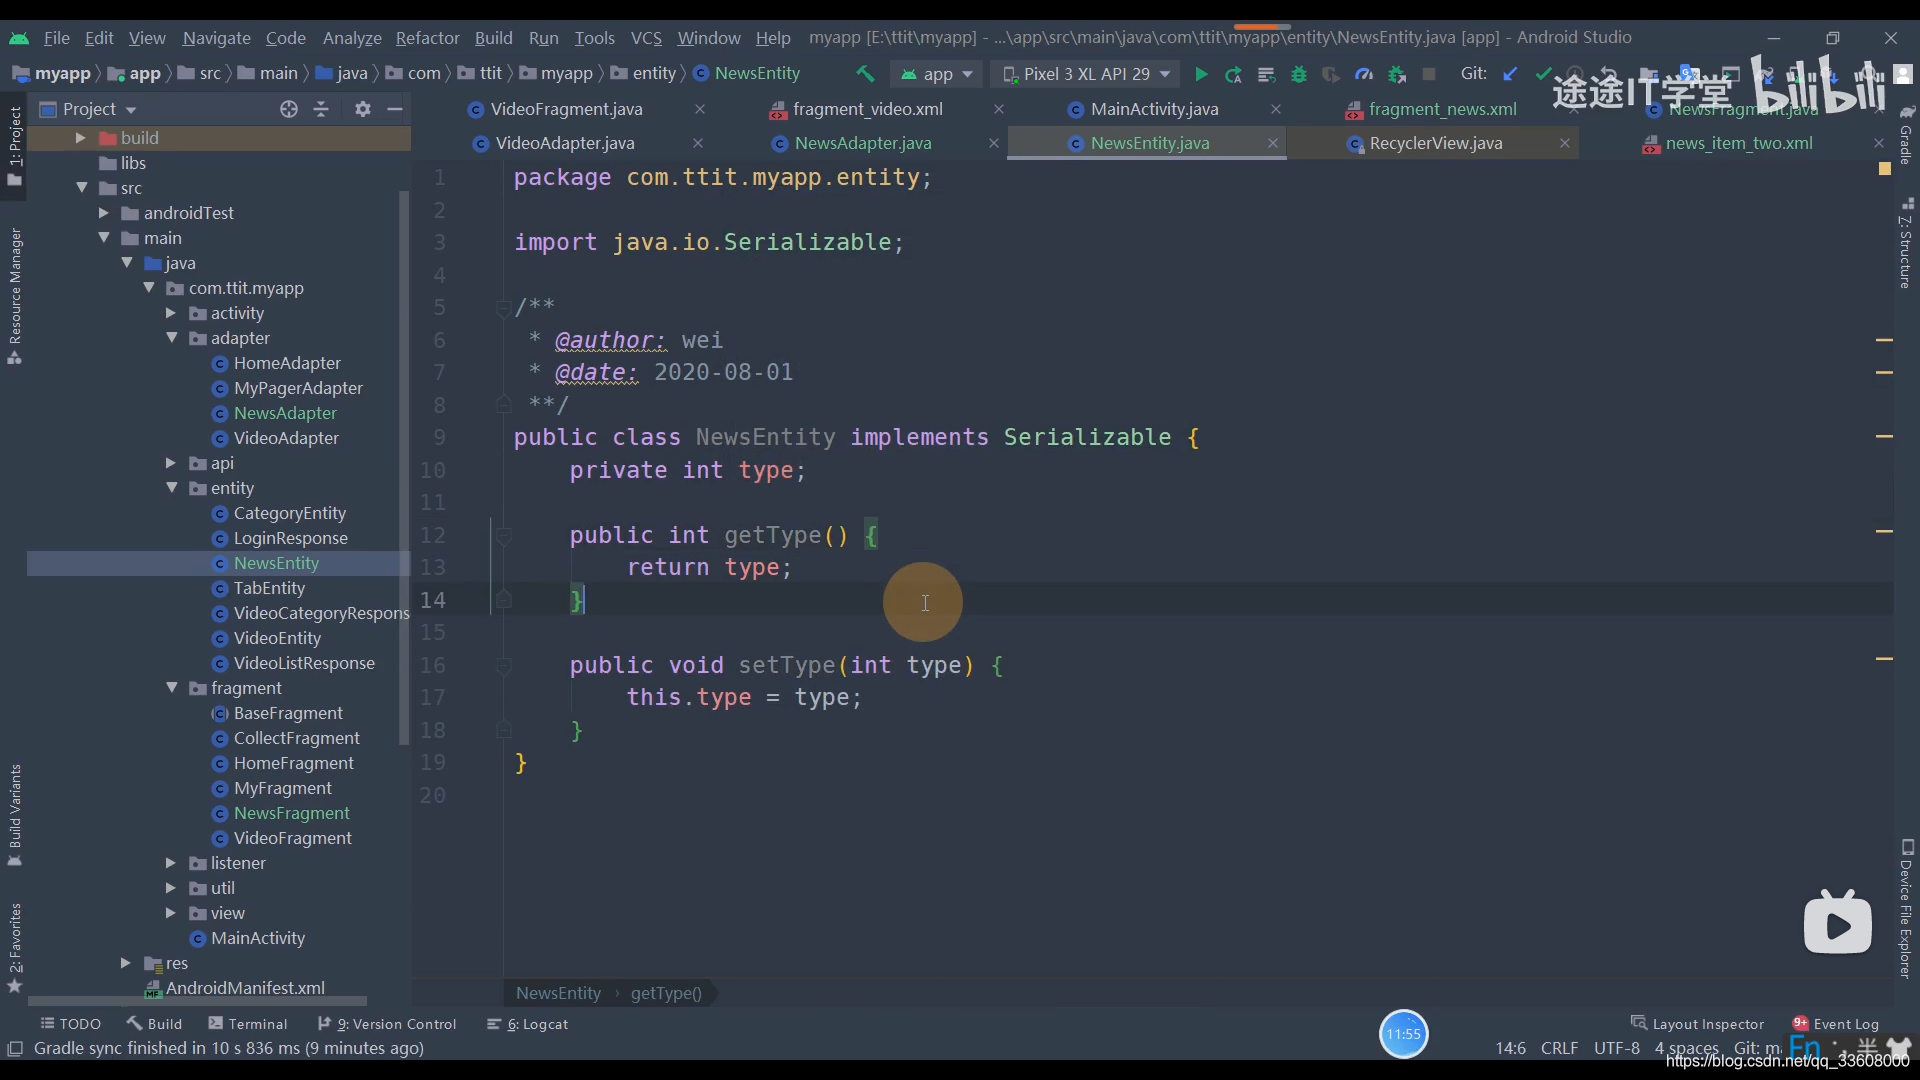Select AndroidManifest.xml in project tree
This screenshot has height=1080, width=1920.
pos(244,988)
